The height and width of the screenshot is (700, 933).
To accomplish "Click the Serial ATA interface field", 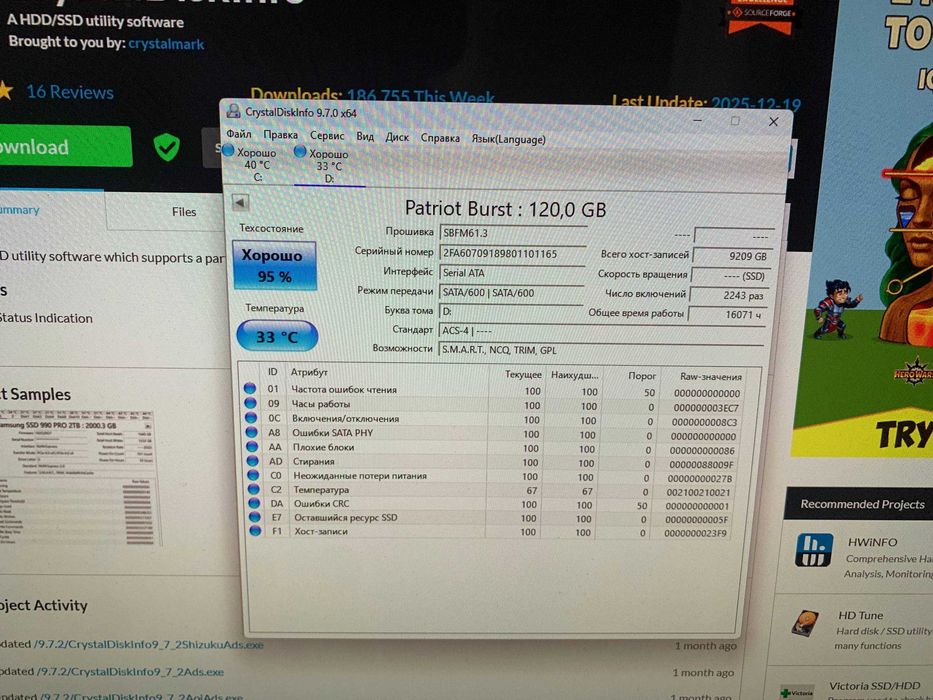I will 511,273.
